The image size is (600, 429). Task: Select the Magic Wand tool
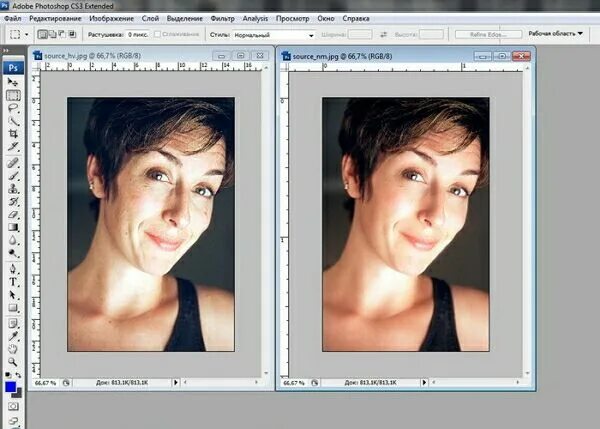click(x=13, y=121)
